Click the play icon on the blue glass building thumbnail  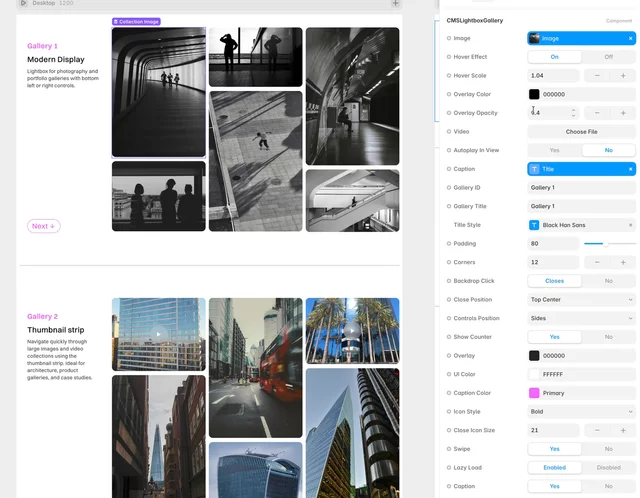point(158,334)
